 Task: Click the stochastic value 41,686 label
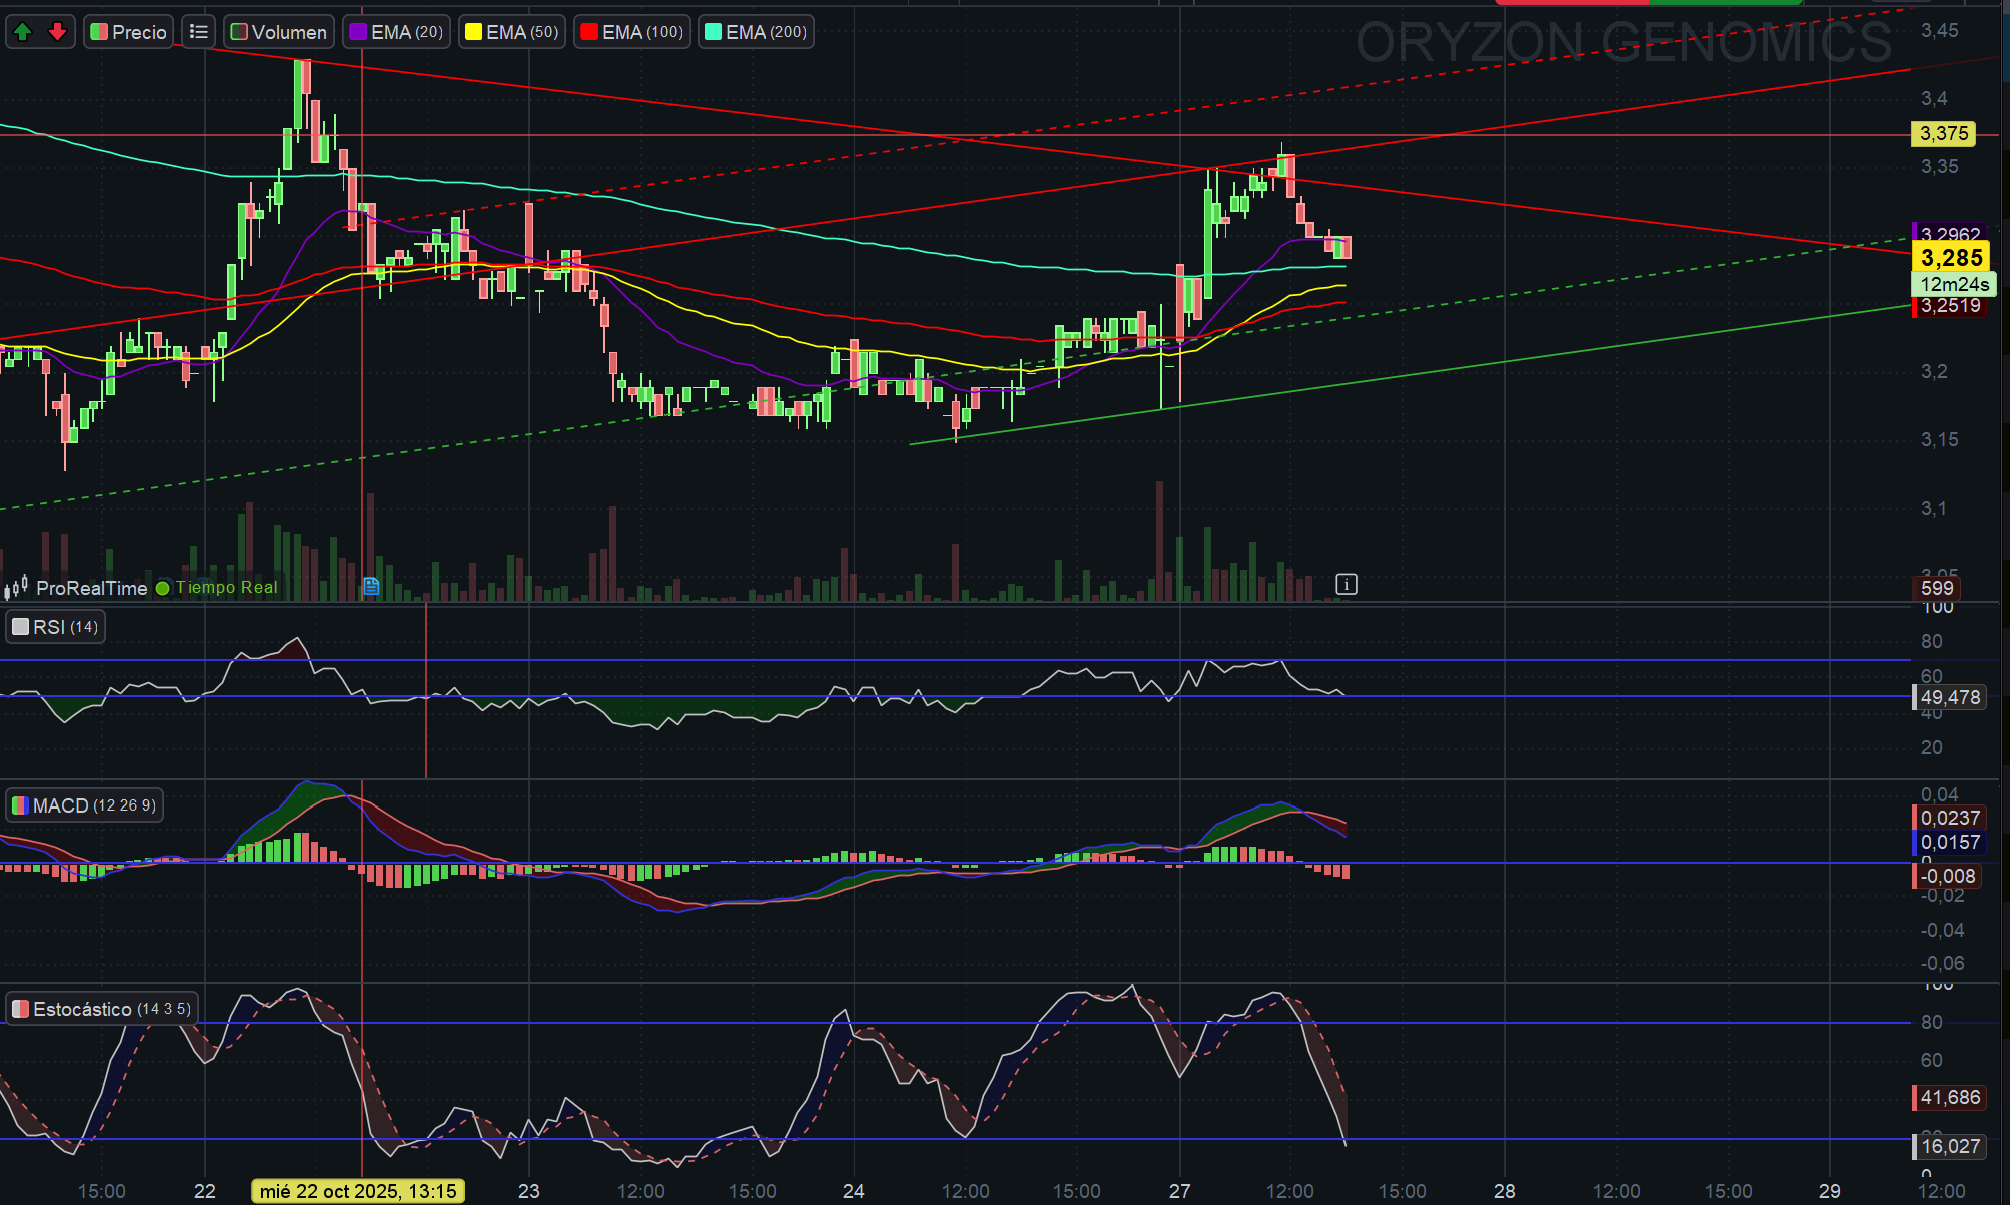coord(1949,1097)
